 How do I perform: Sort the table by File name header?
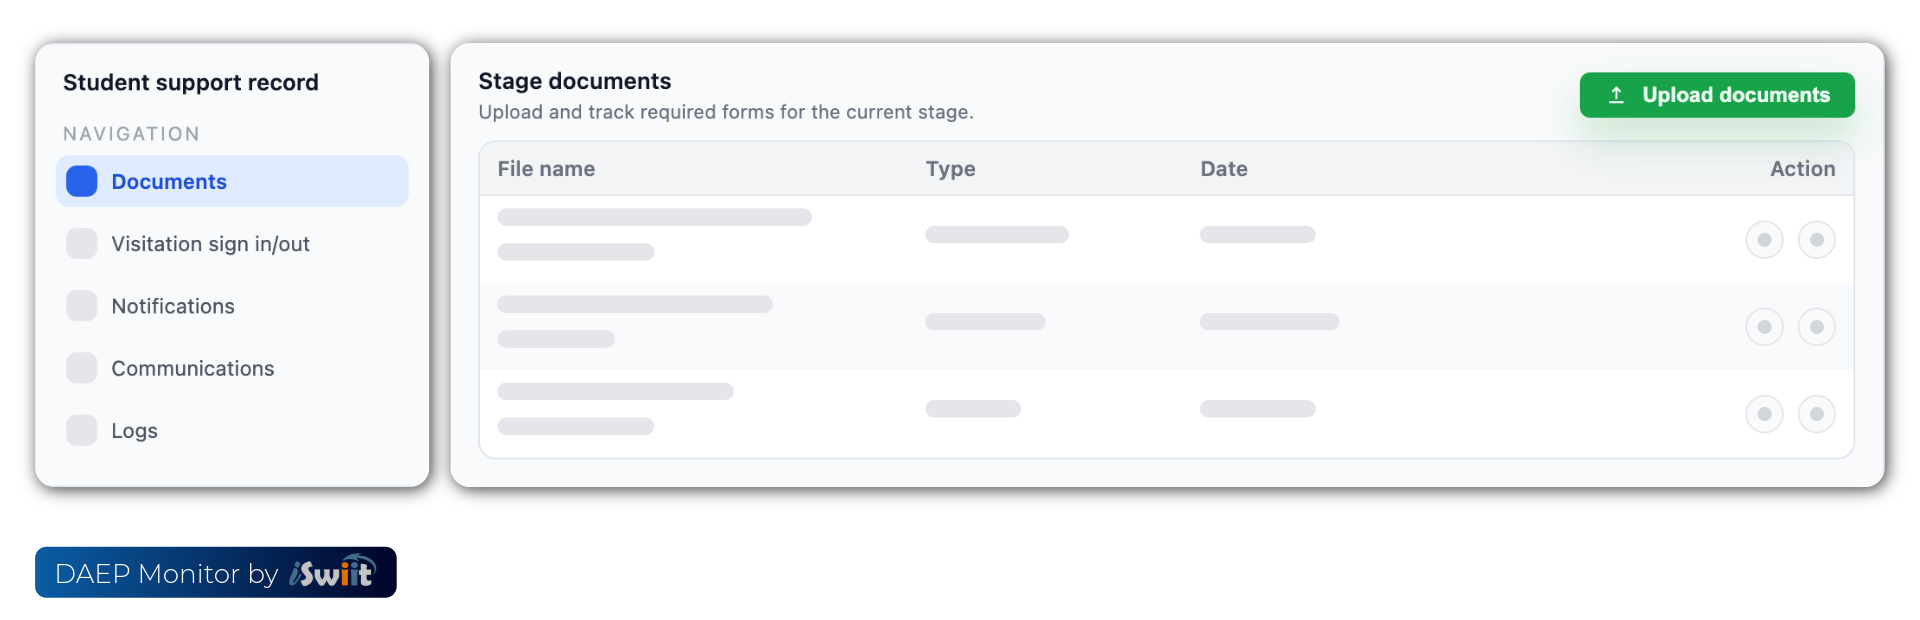[546, 169]
